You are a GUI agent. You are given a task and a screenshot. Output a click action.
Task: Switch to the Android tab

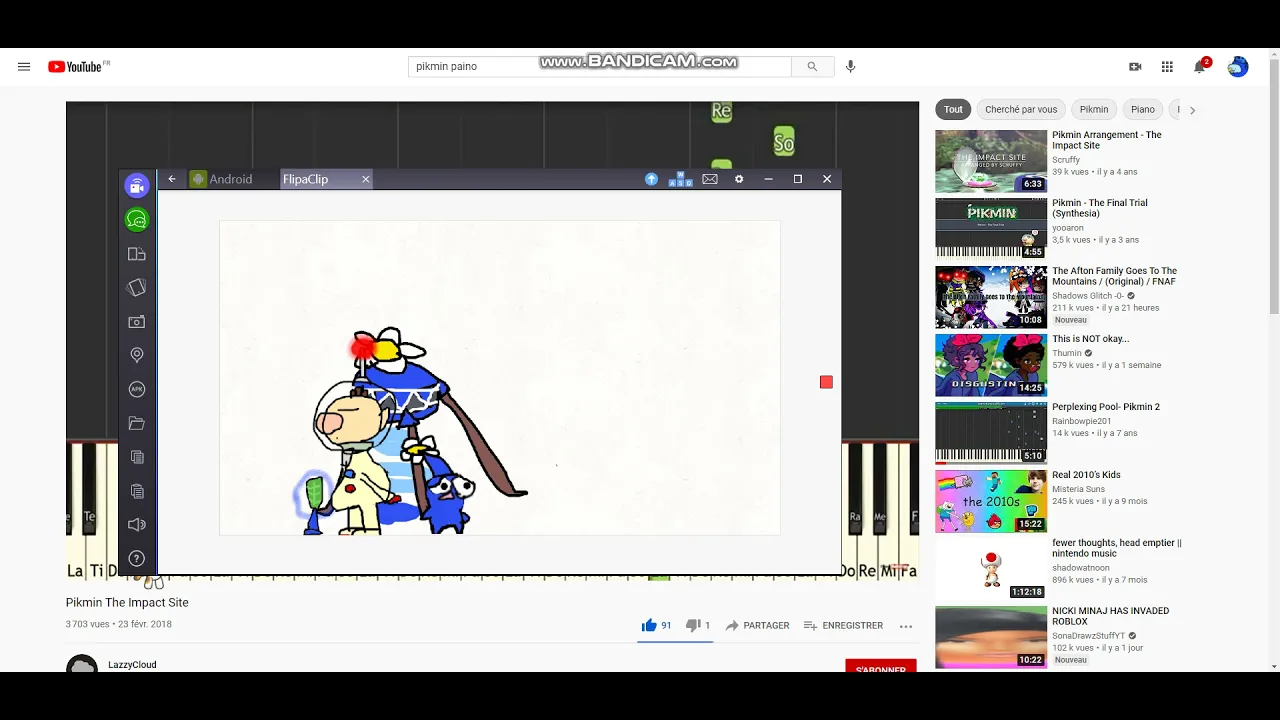(222, 179)
